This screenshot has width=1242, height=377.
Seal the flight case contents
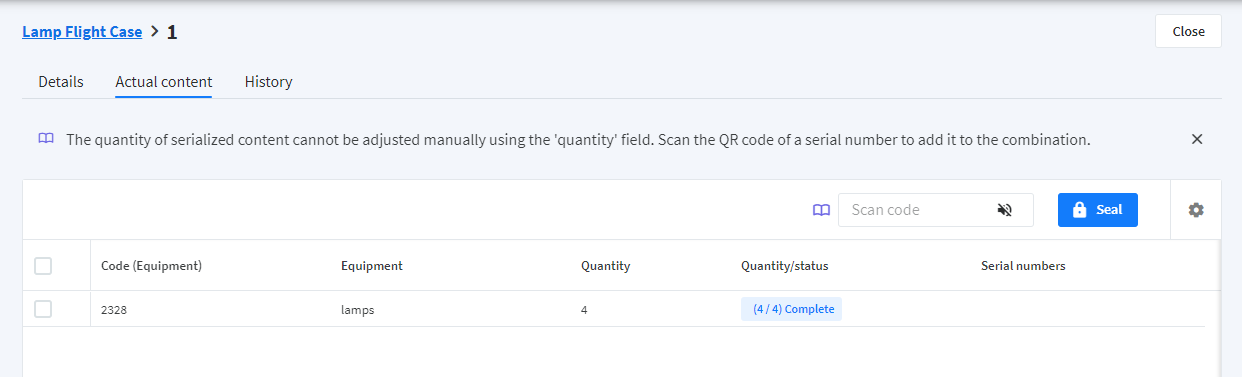click(1097, 210)
